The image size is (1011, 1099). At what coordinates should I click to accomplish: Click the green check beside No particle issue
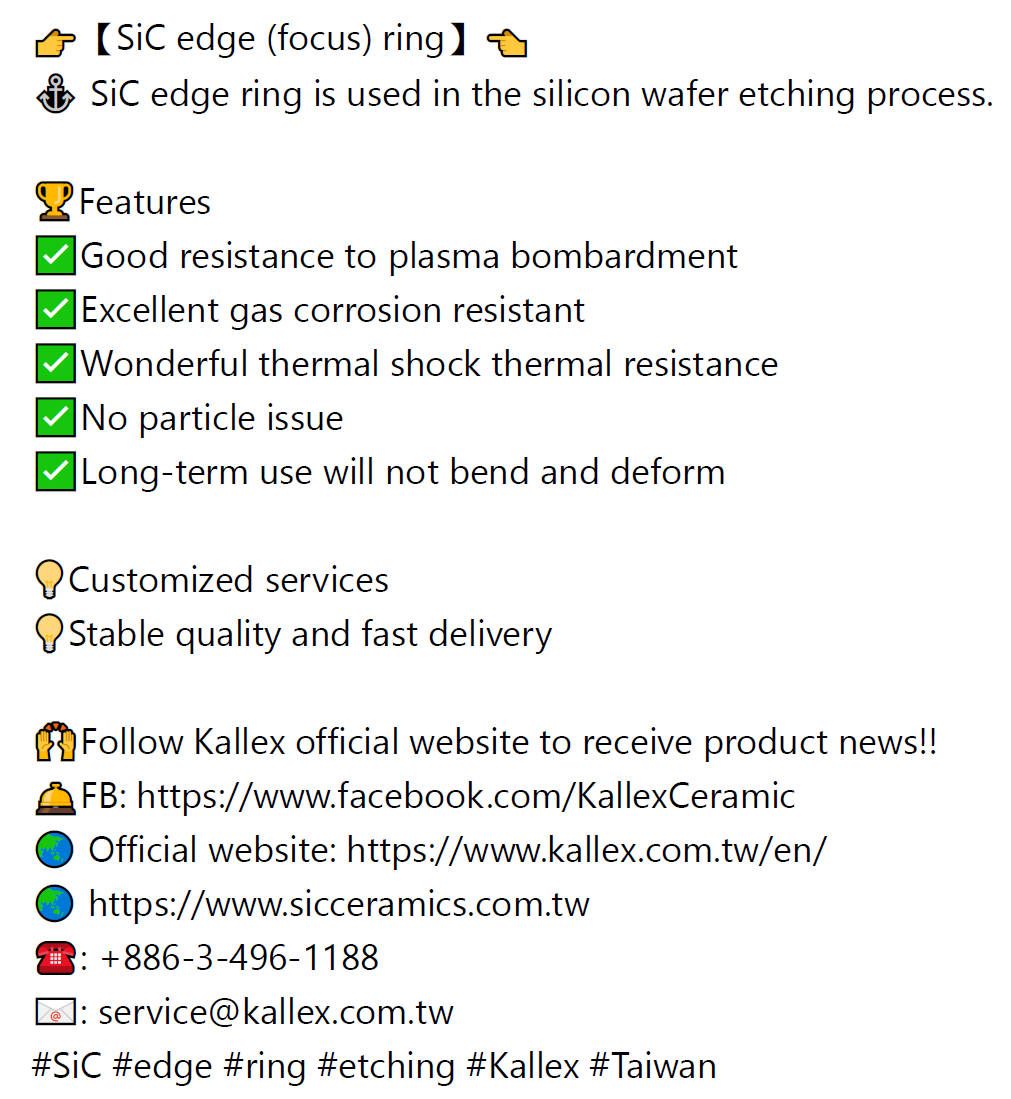pos(54,419)
